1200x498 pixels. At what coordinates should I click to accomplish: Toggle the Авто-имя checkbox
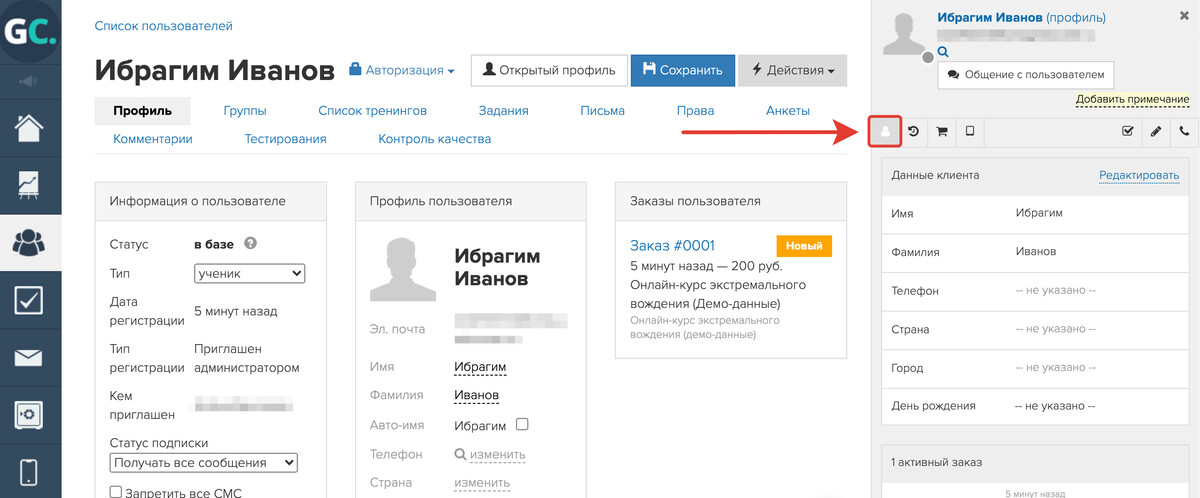521,424
